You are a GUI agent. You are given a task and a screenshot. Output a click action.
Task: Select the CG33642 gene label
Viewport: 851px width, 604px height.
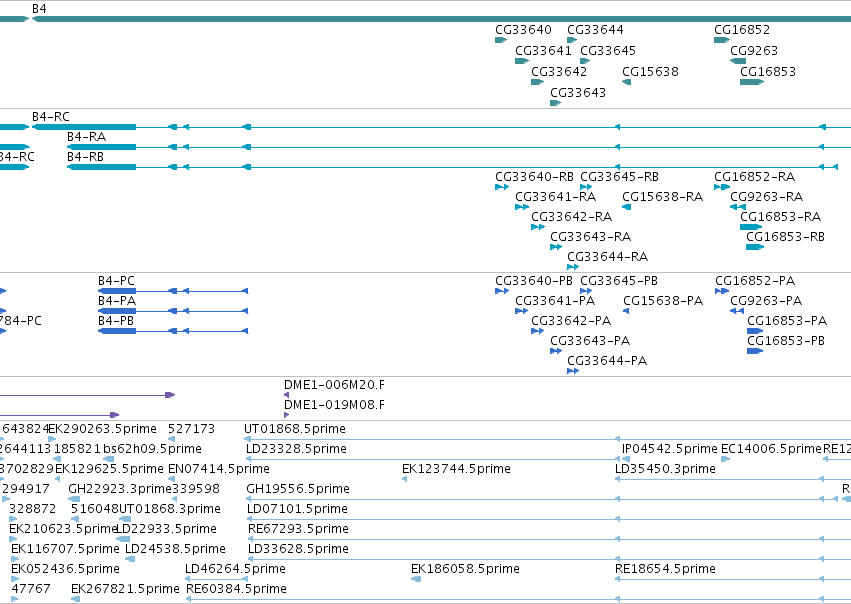click(x=559, y=72)
